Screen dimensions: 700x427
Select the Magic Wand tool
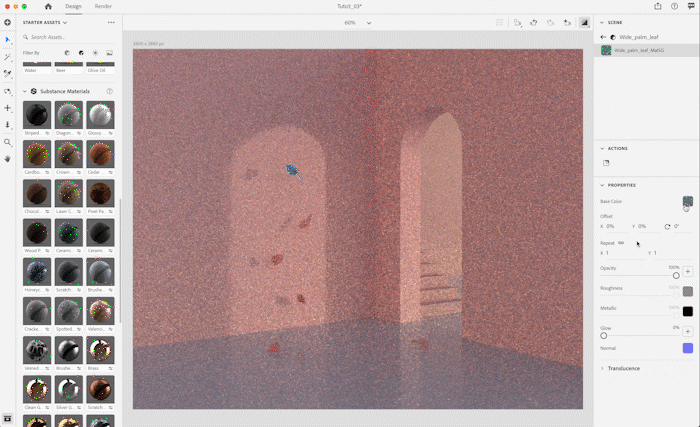(8, 57)
